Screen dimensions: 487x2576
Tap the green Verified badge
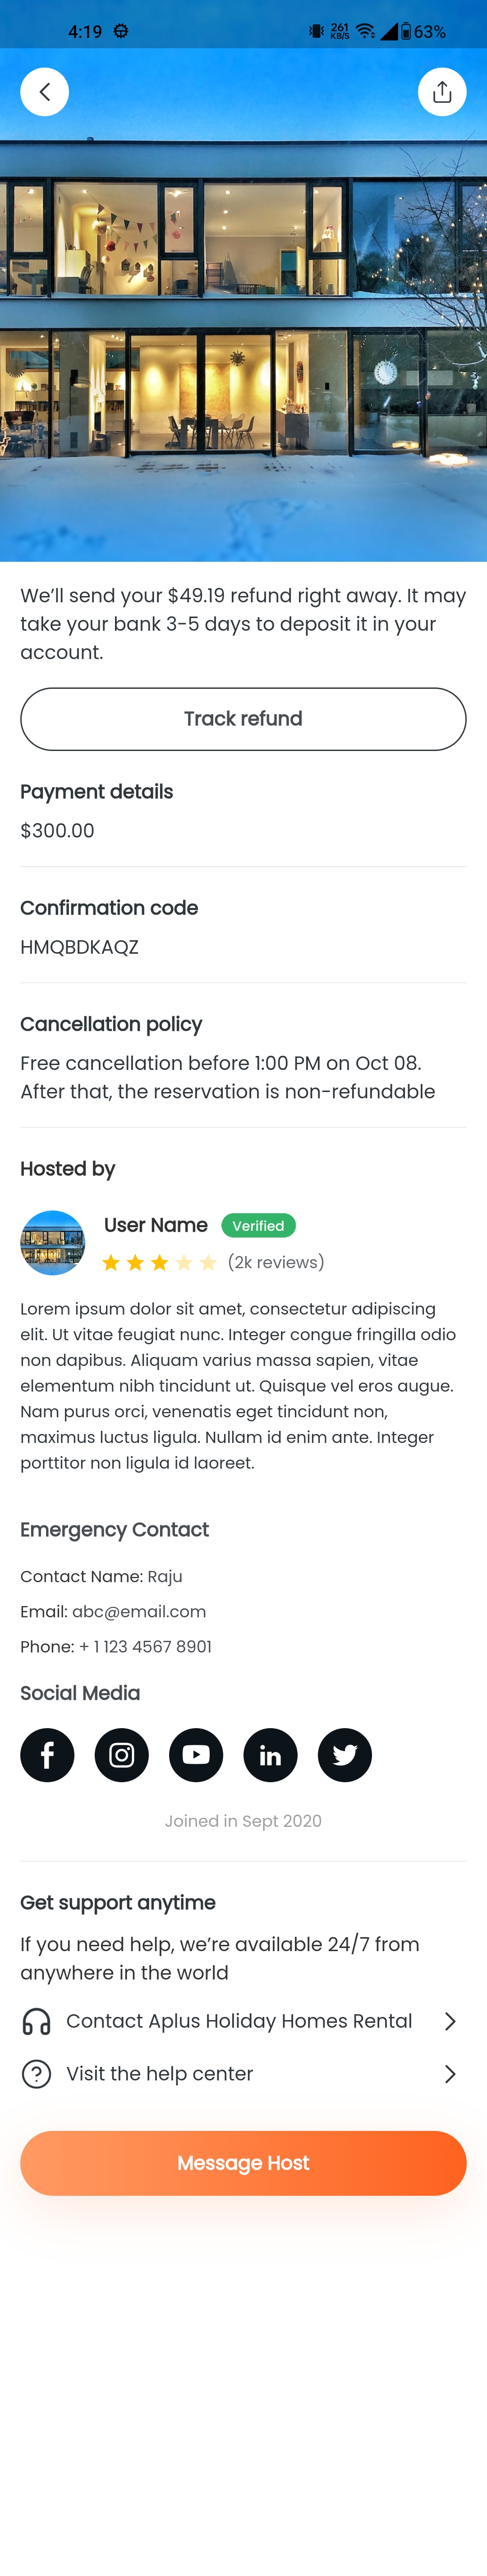[258, 1225]
